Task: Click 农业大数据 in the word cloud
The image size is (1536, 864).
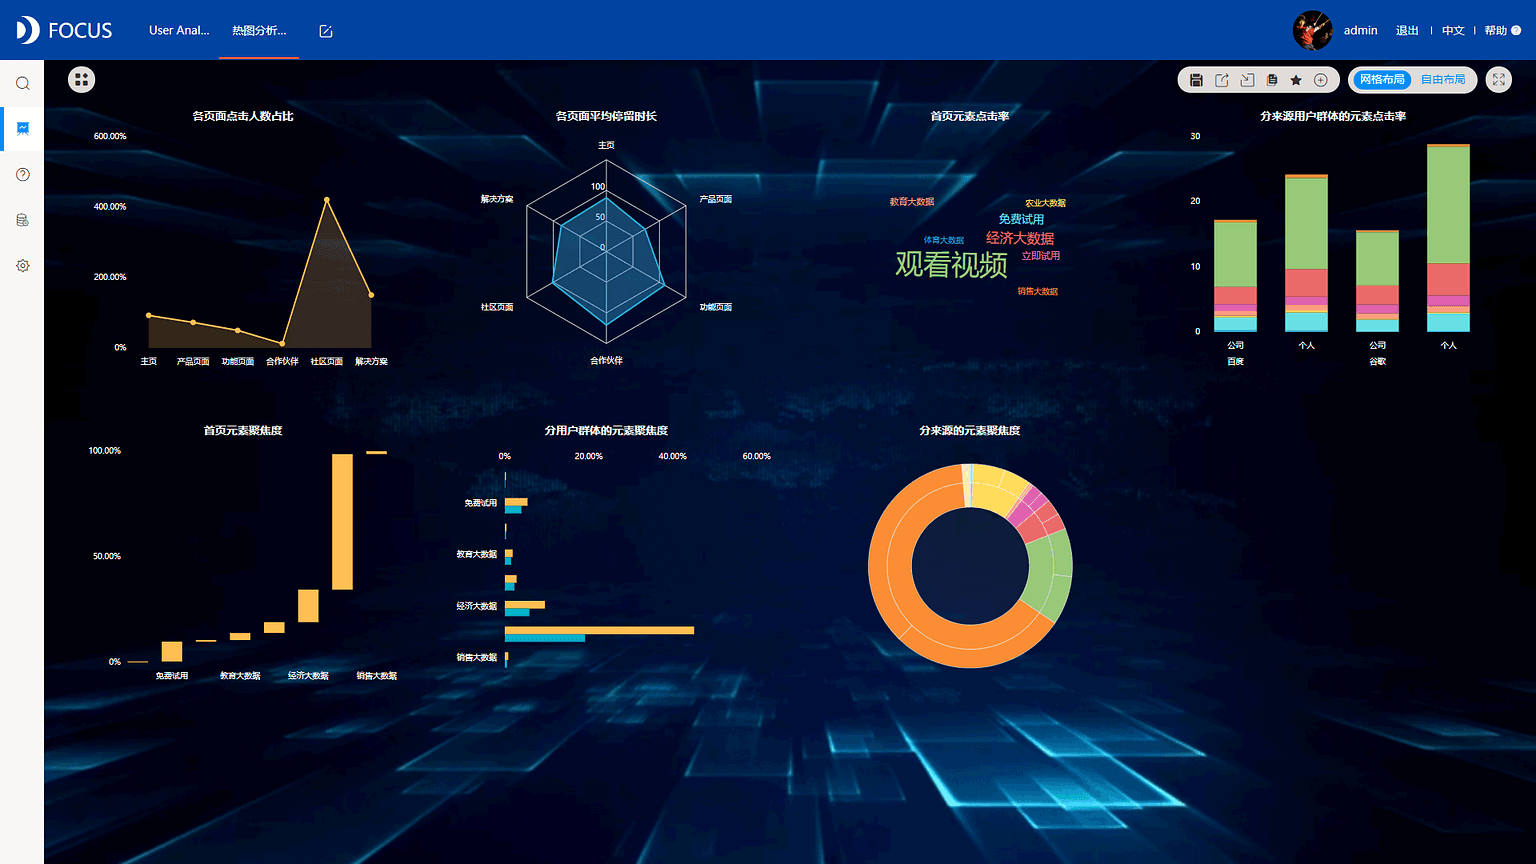Action: 1045,203
